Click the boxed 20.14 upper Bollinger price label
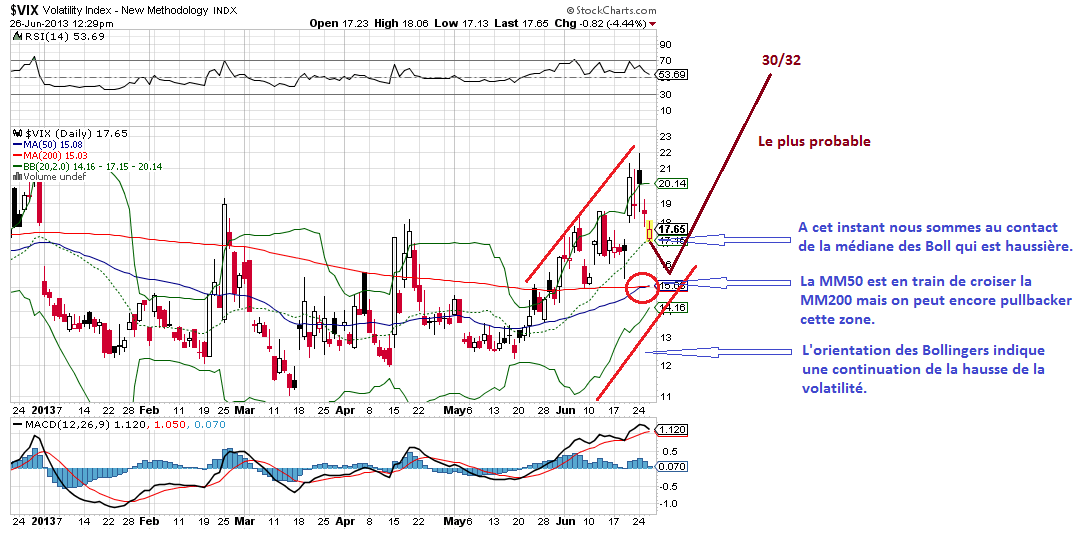 [x=673, y=183]
